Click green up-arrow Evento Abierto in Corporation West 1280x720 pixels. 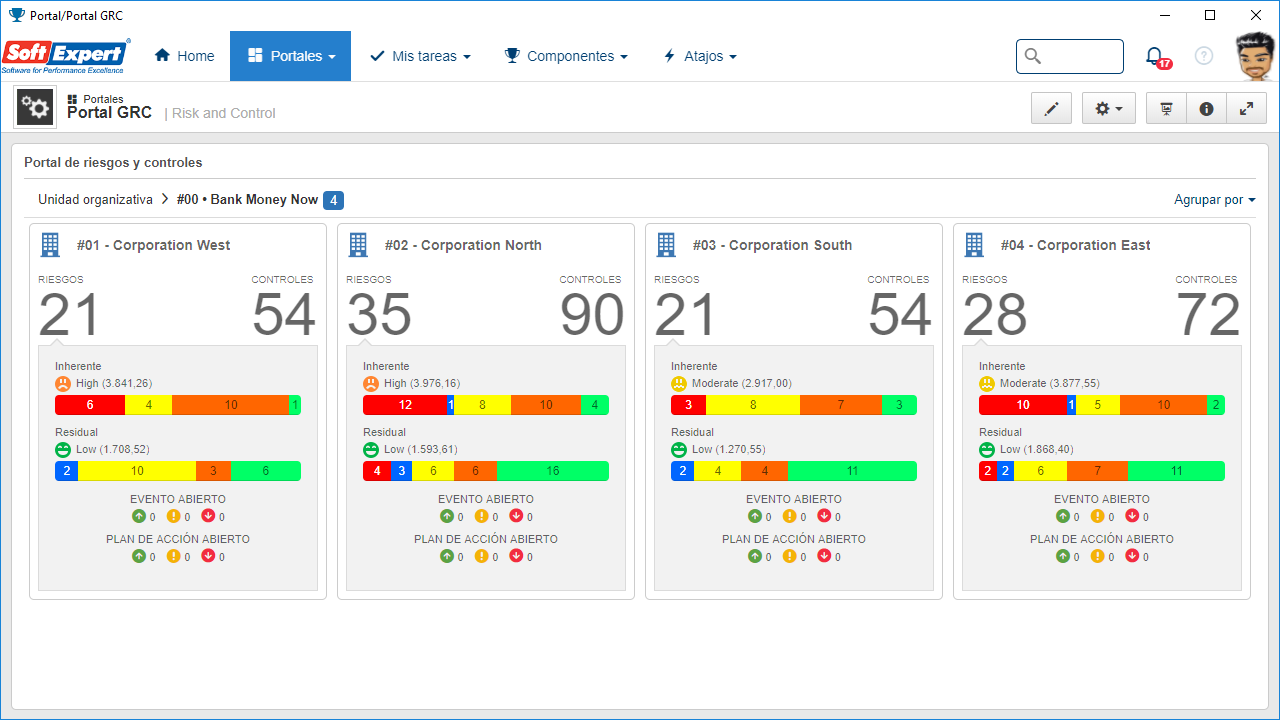[139, 516]
